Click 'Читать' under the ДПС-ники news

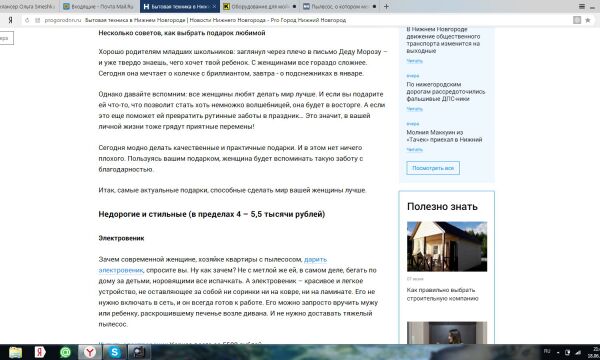pyautogui.click(x=414, y=109)
